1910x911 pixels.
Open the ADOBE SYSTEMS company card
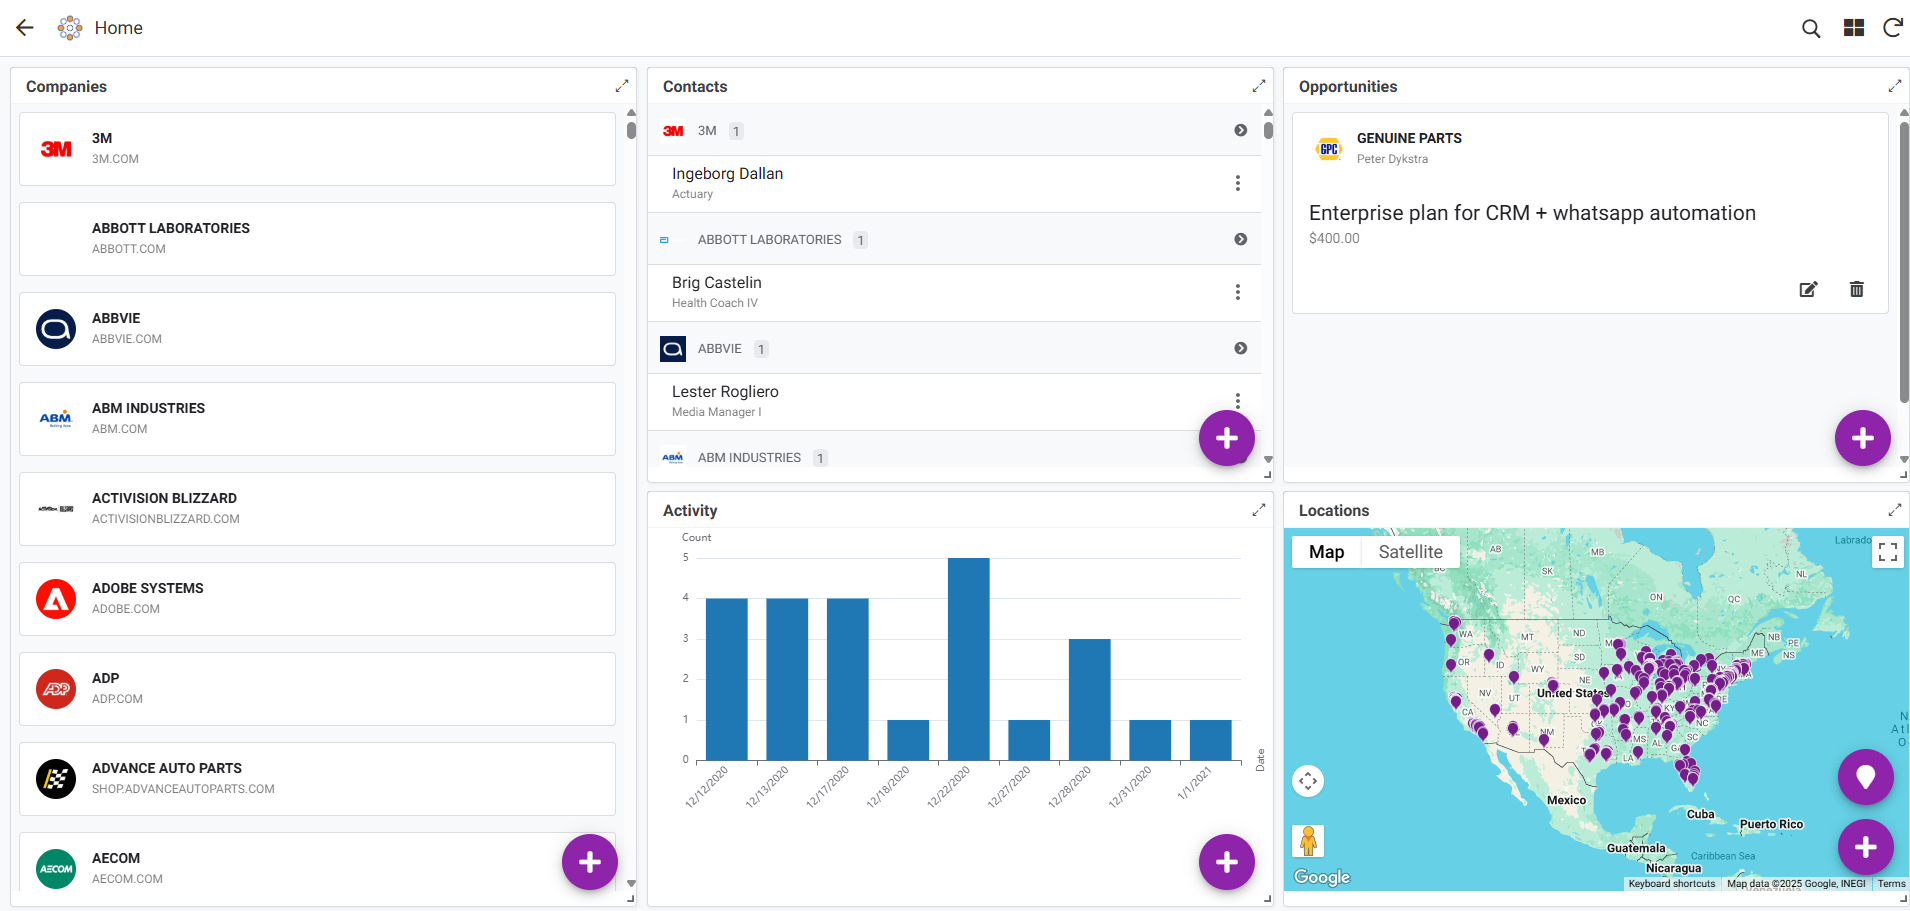click(317, 599)
